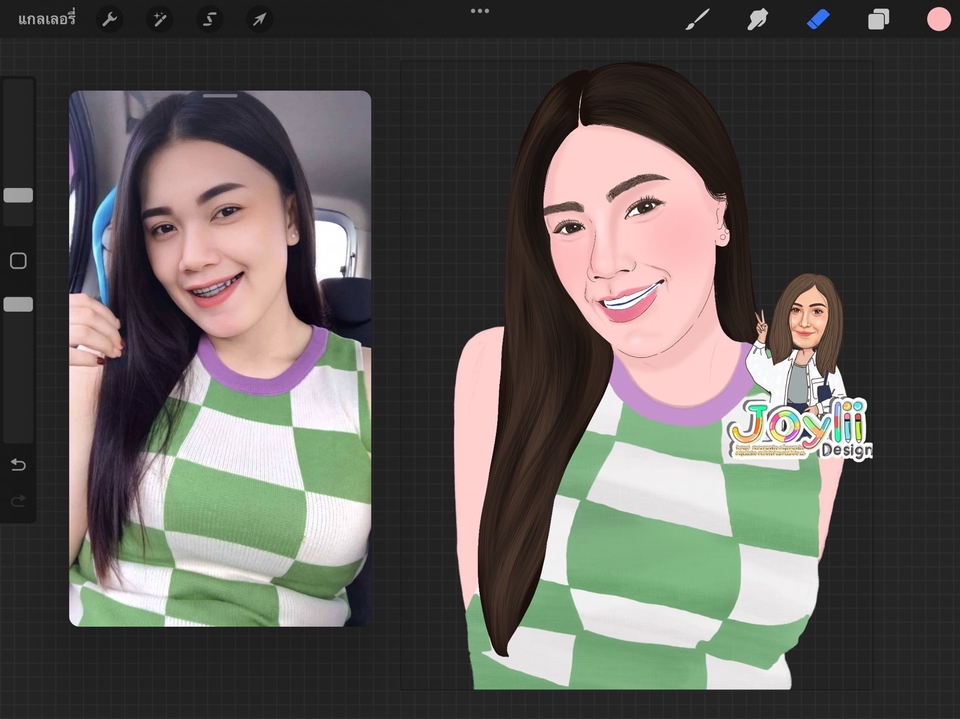The image size is (960, 719).
Task: Open the pink active color picker
Action: tap(938, 19)
